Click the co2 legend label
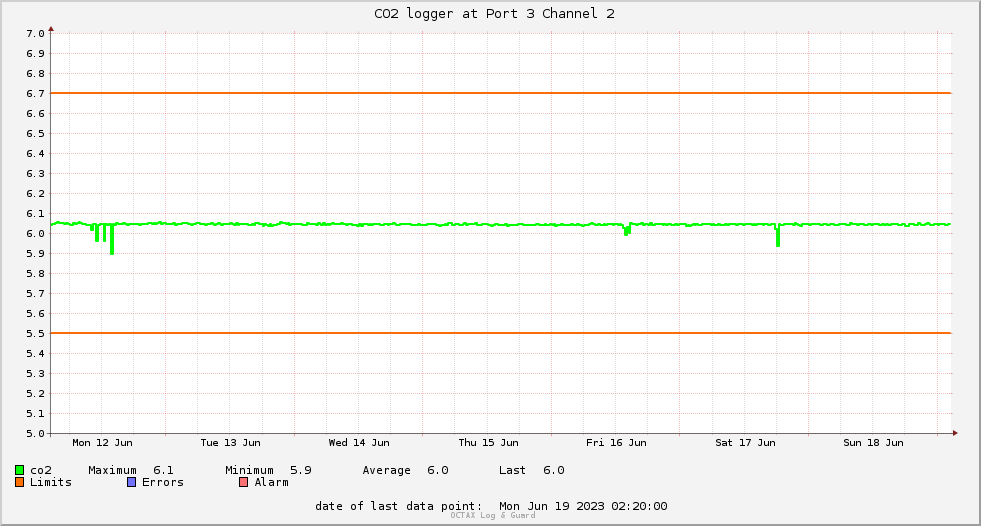 pos(41,470)
